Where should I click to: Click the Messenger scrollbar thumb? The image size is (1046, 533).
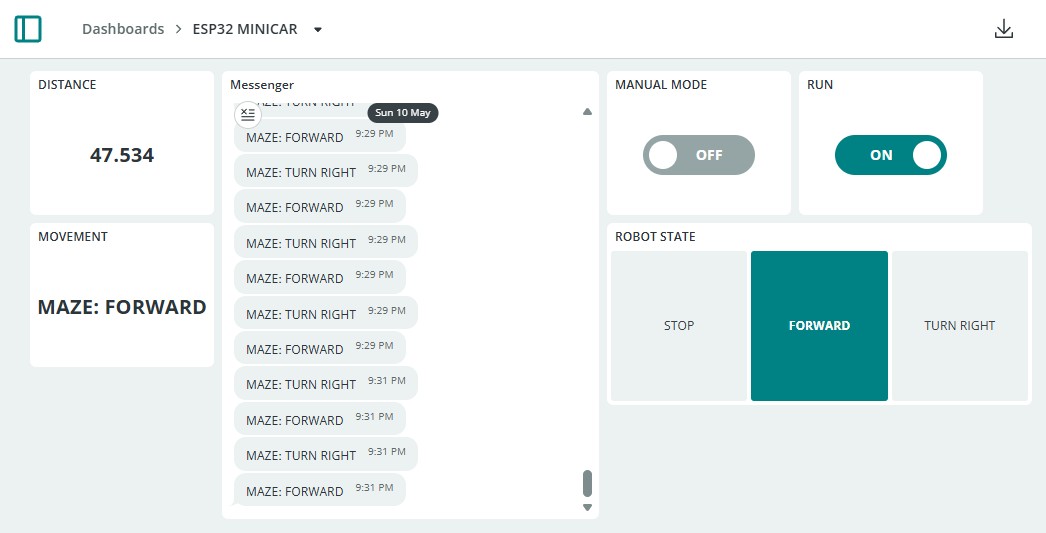click(587, 484)
